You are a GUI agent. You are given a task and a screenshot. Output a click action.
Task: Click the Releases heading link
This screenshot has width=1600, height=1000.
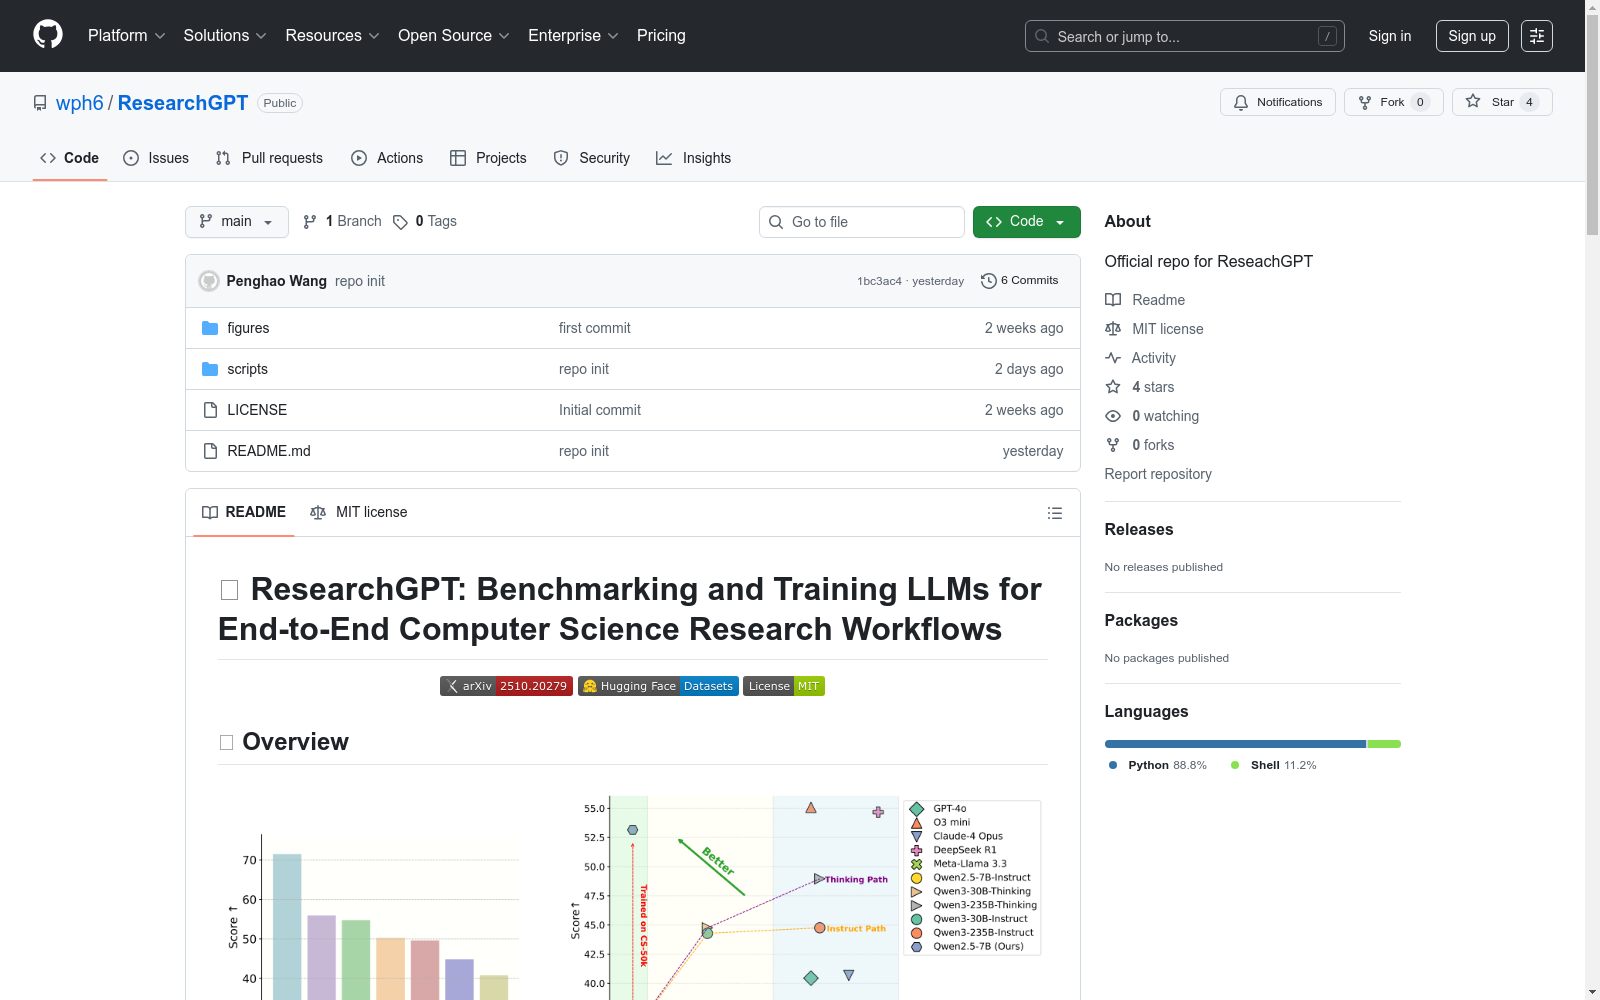pyautogui.click(x=1139, y=530)
